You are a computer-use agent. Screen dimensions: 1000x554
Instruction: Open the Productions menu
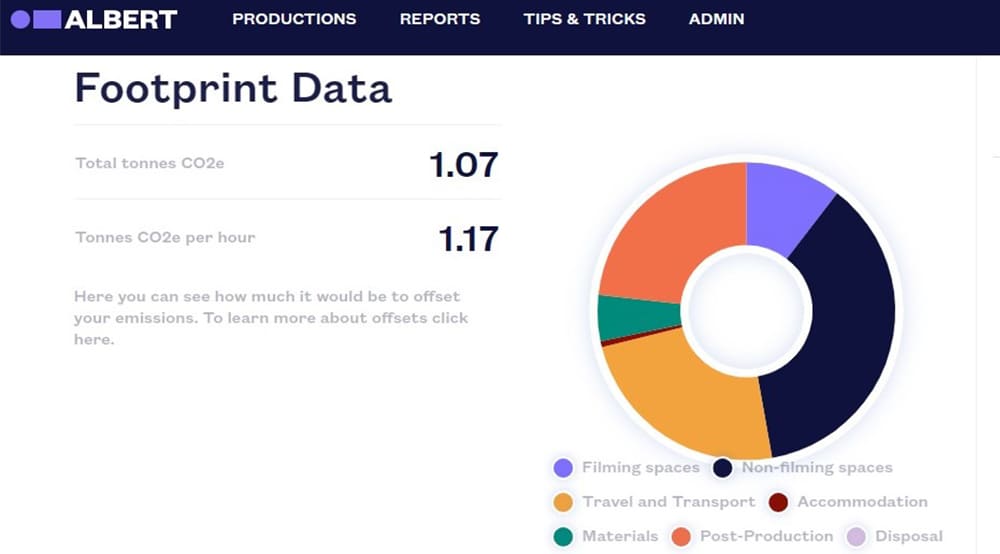coord(294,19)
